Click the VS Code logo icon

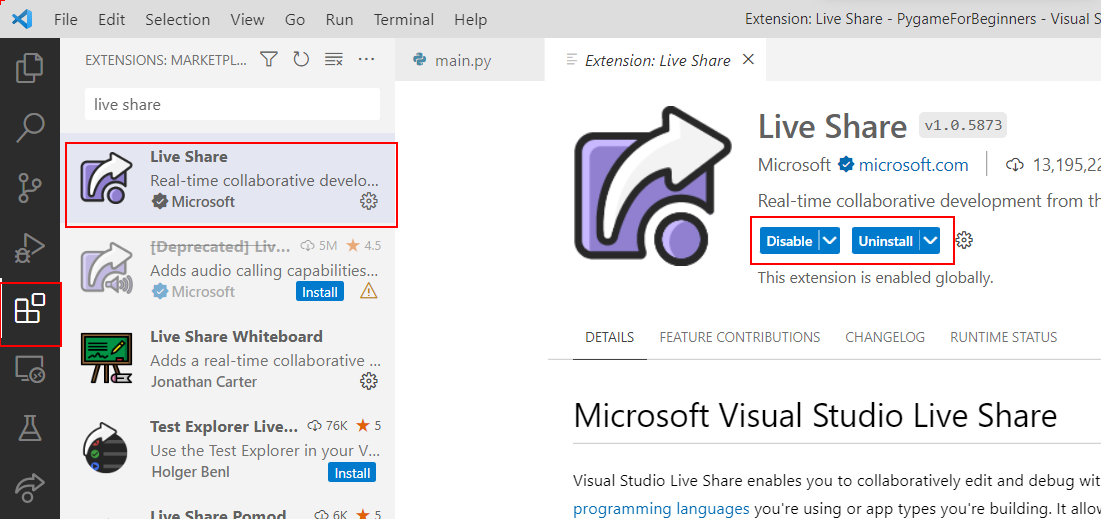[x=22, y=19]
